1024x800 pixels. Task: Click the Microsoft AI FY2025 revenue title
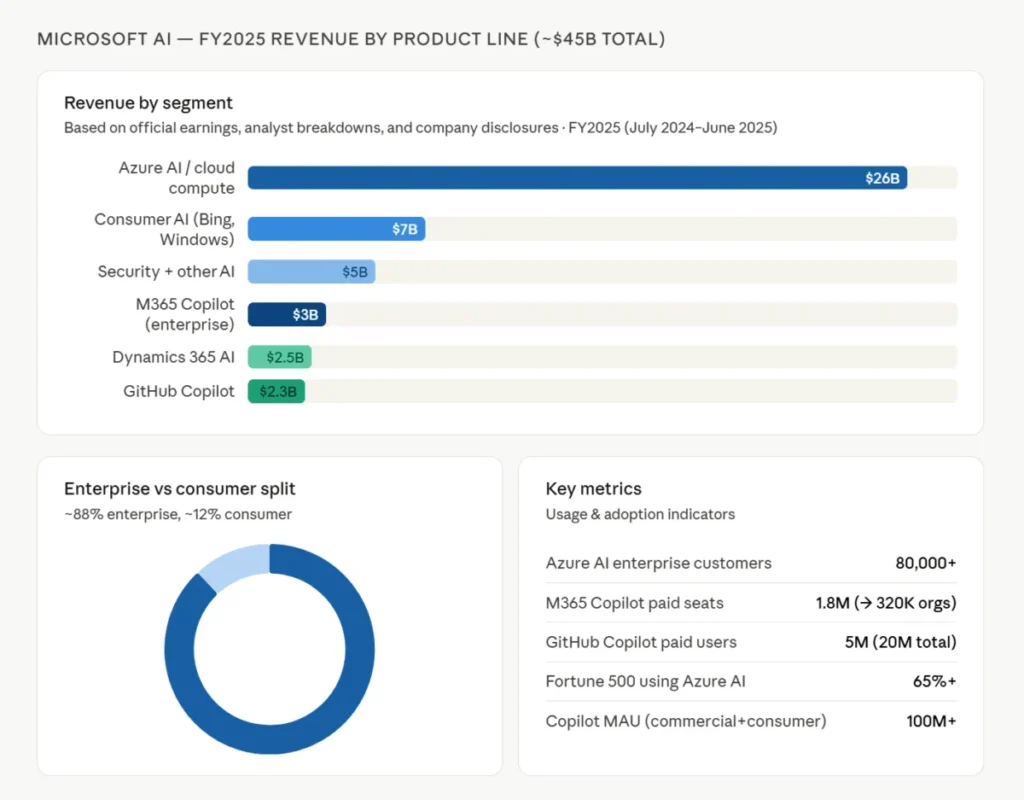click(351, 39)
